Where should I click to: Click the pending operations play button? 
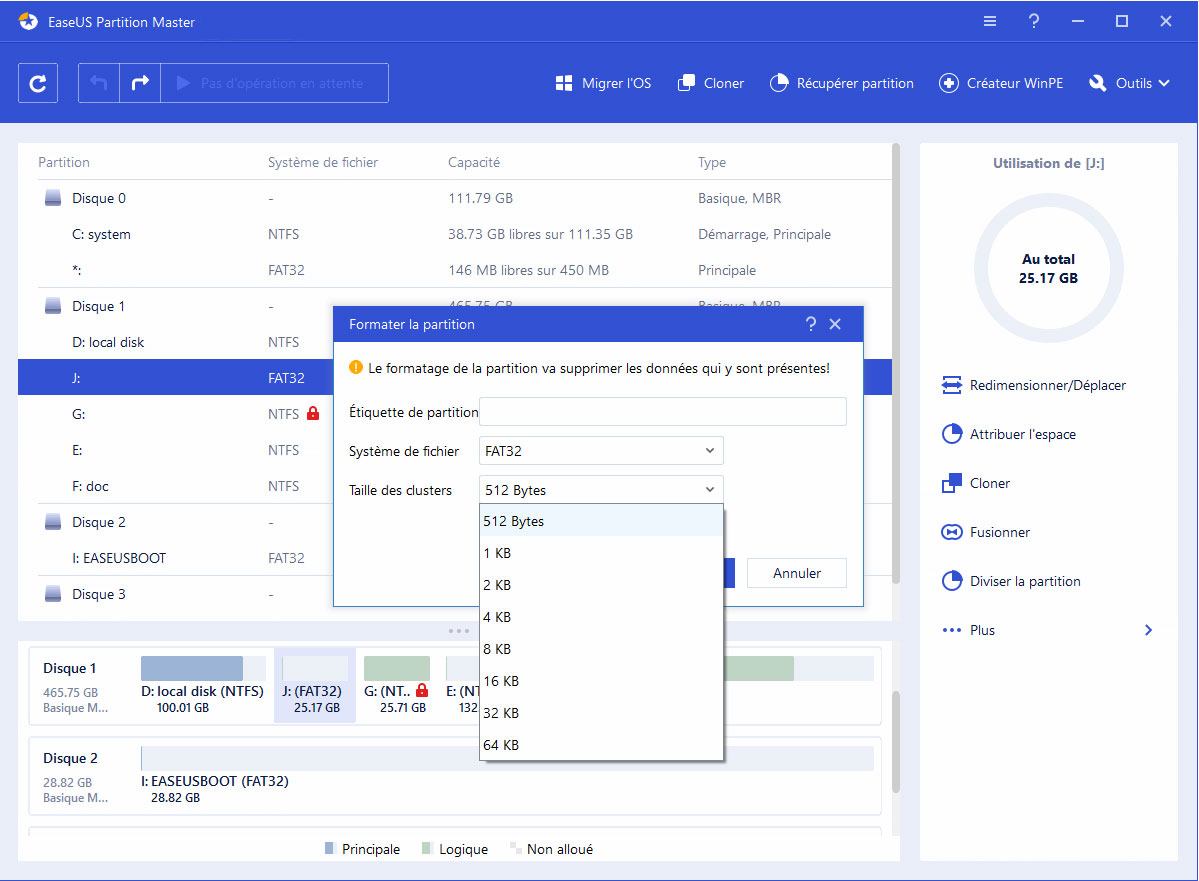(x=275, y=83)
